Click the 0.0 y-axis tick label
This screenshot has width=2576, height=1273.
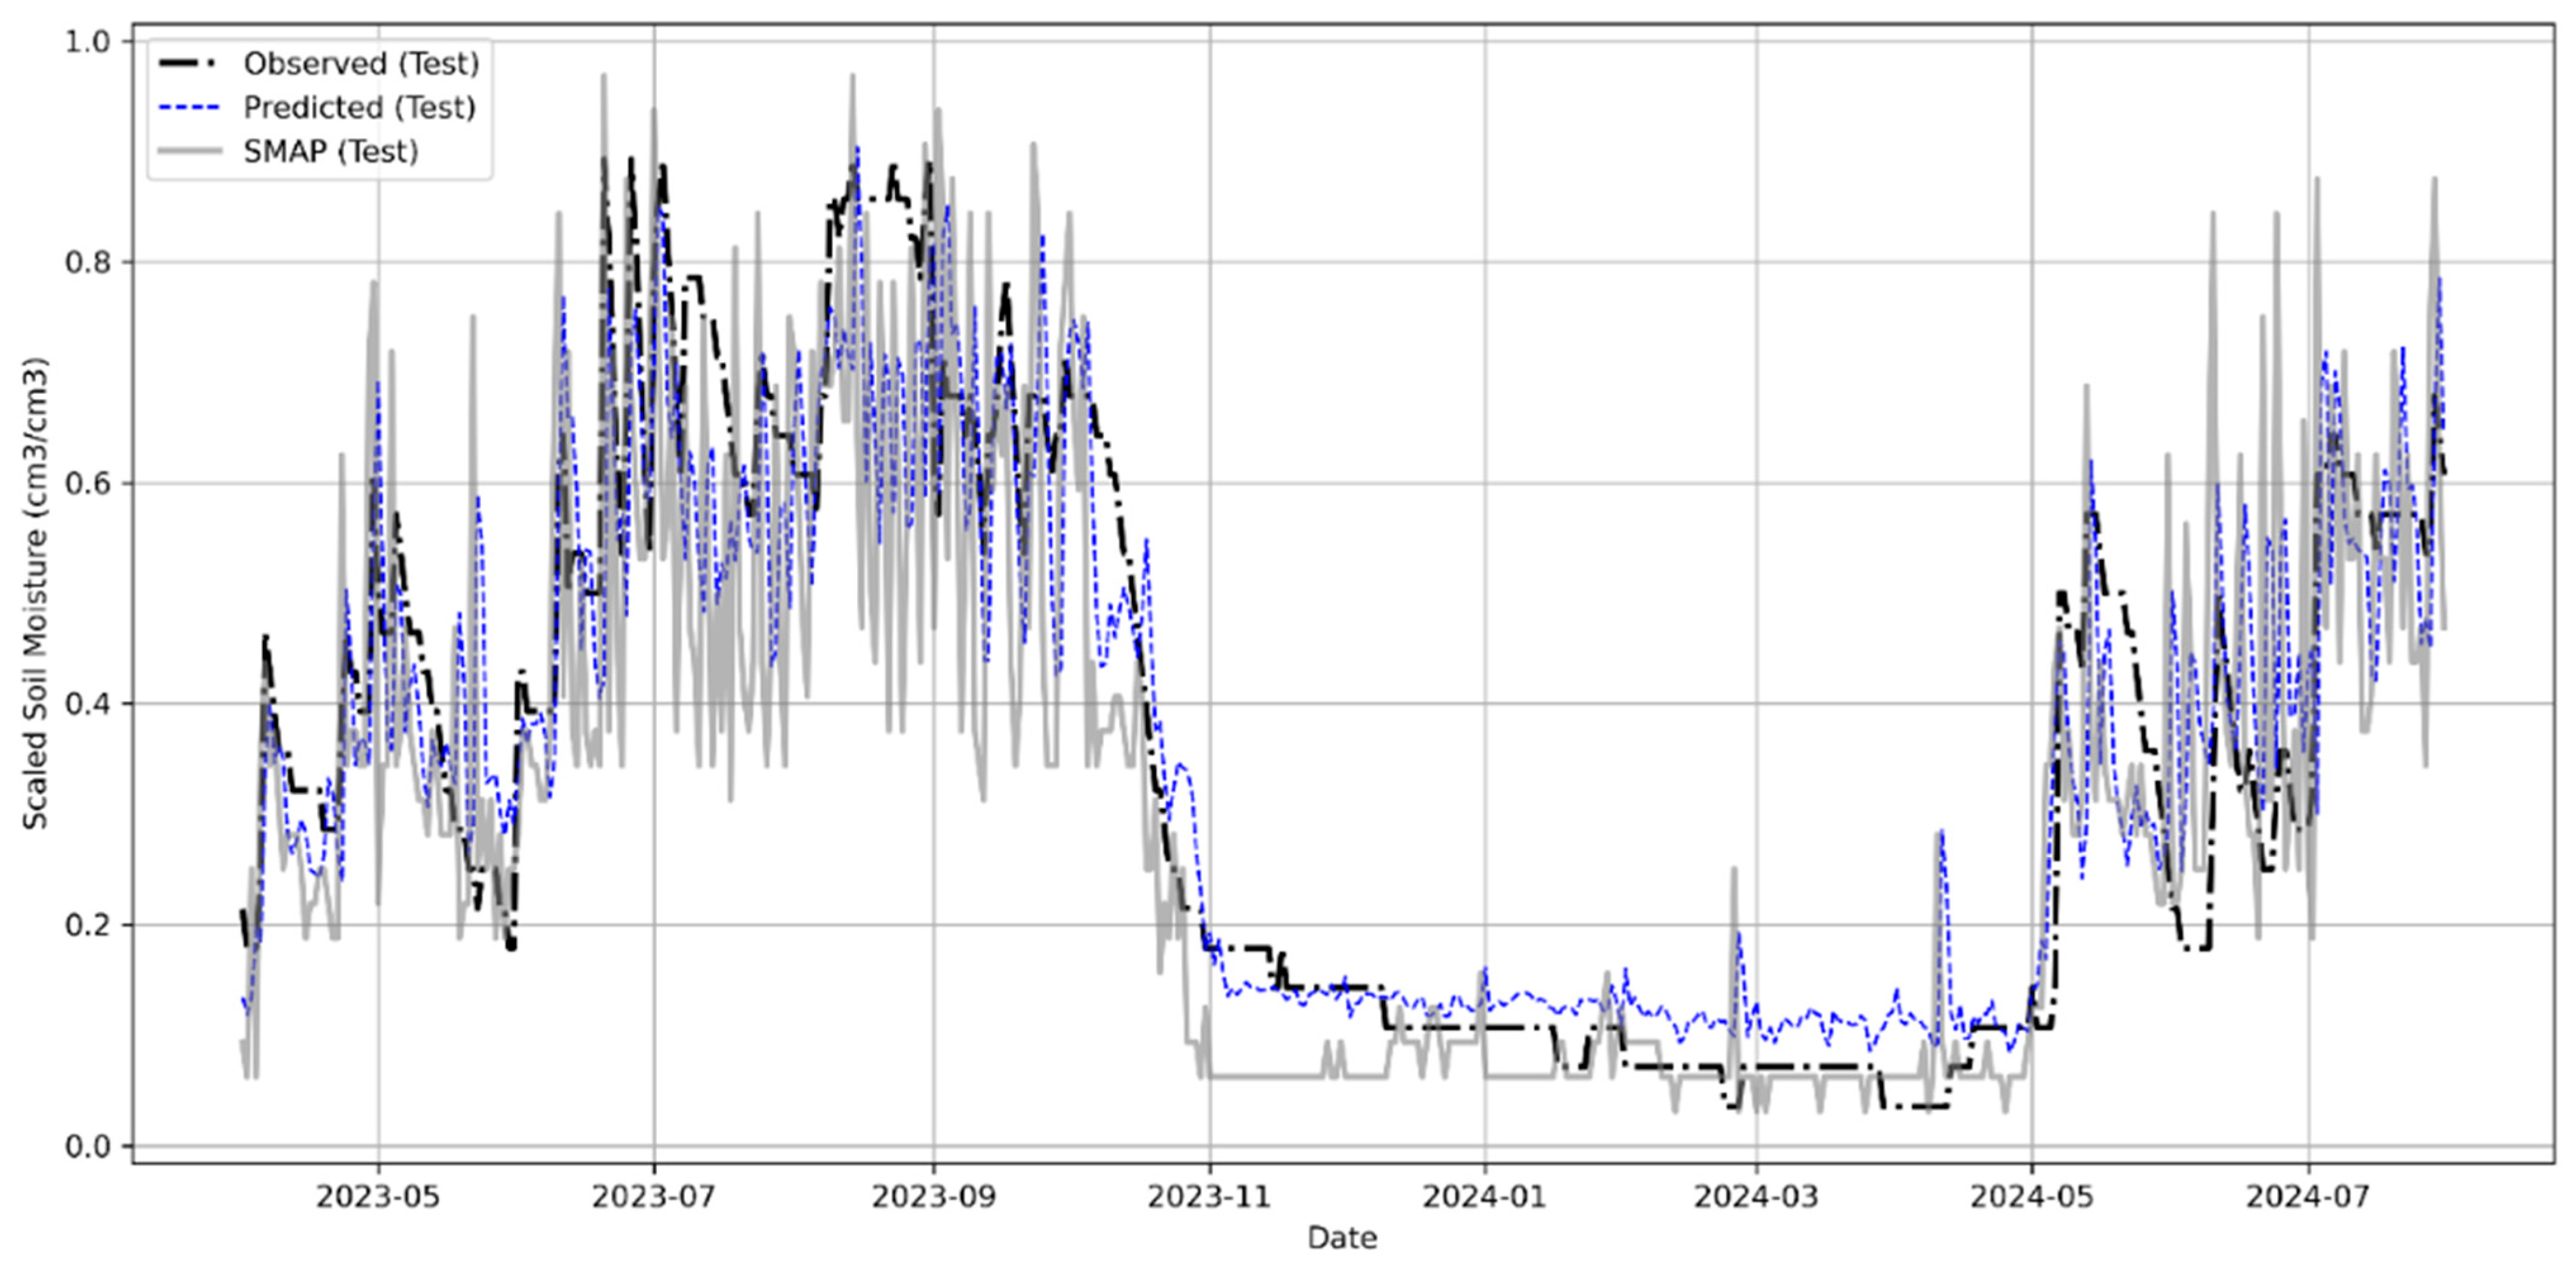click(87, 1147)
